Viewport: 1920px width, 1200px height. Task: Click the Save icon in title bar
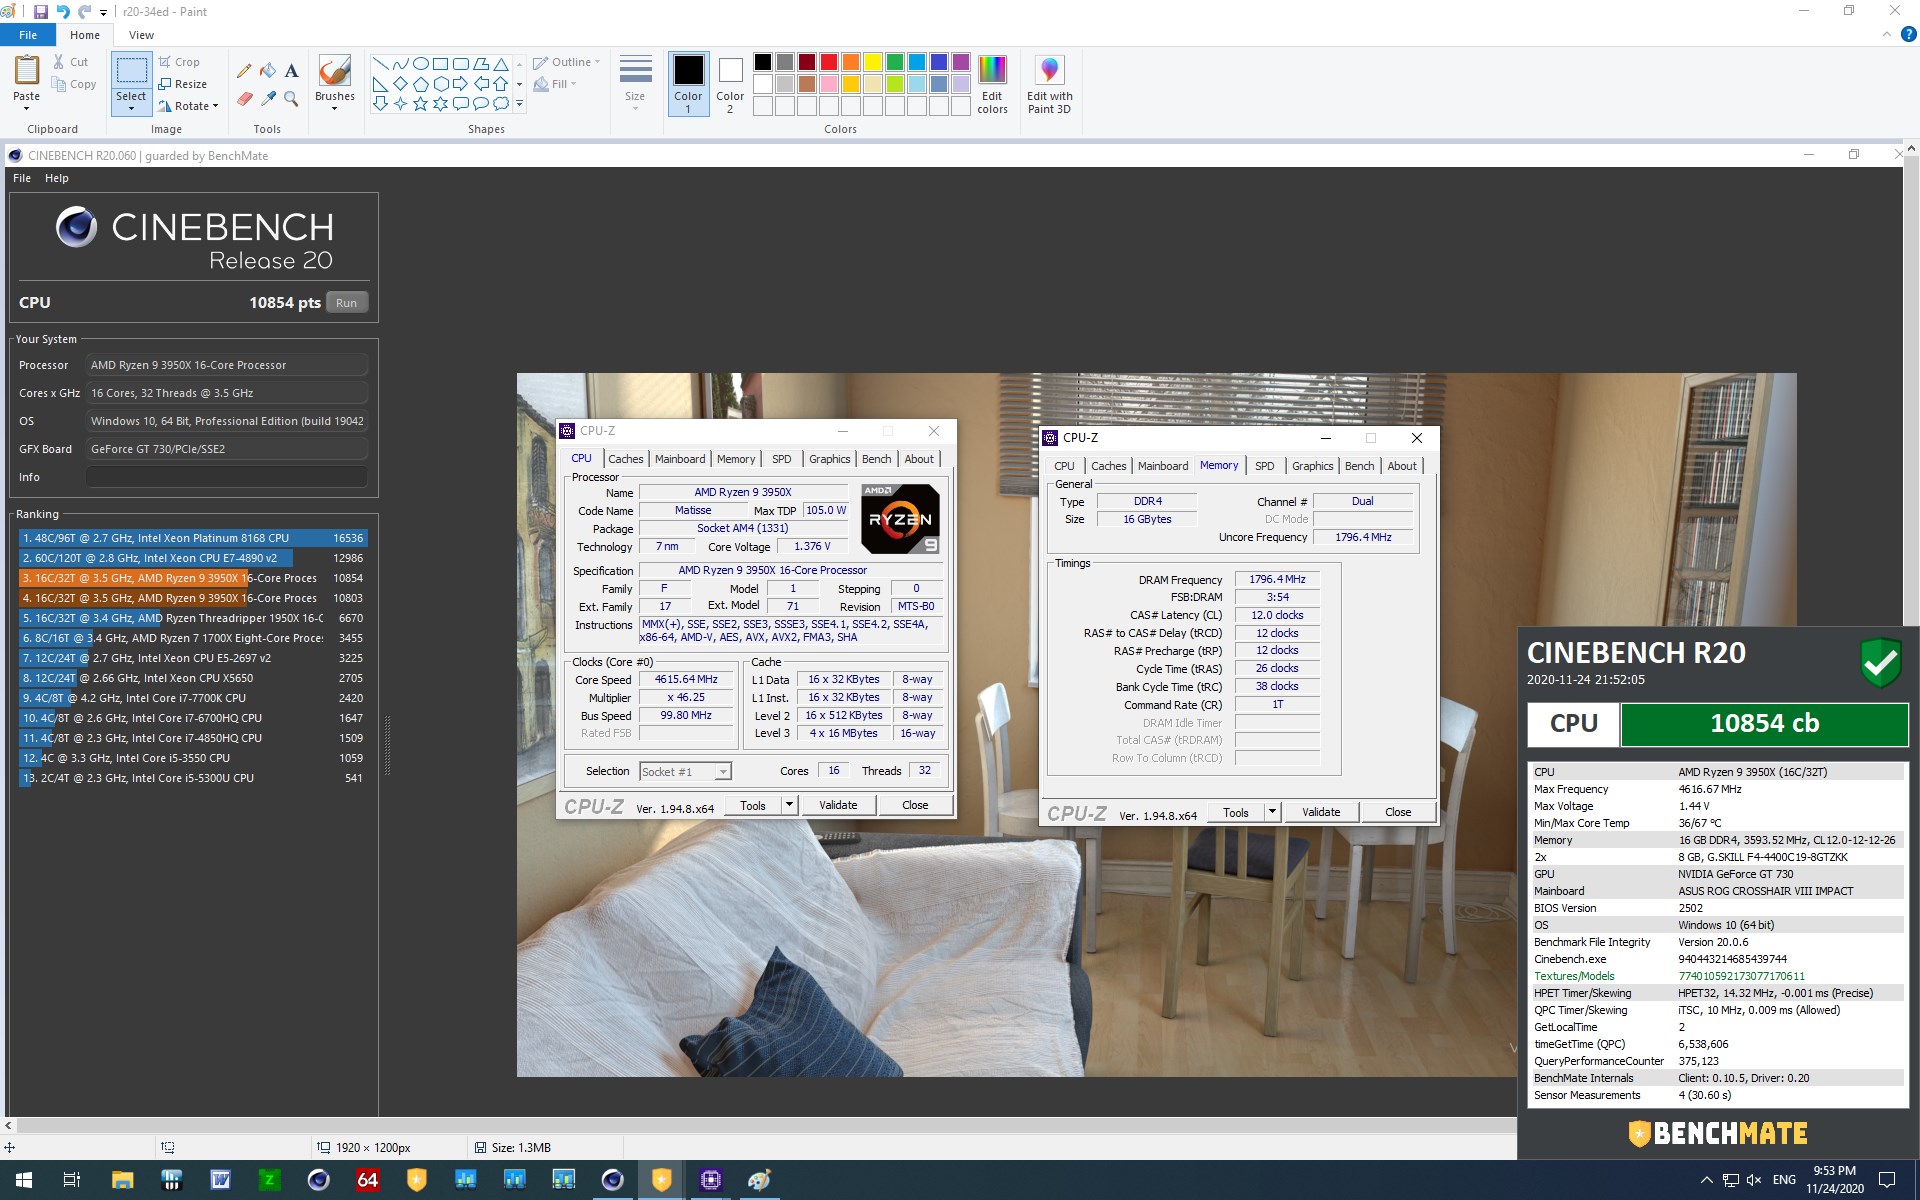pos(41,12)
